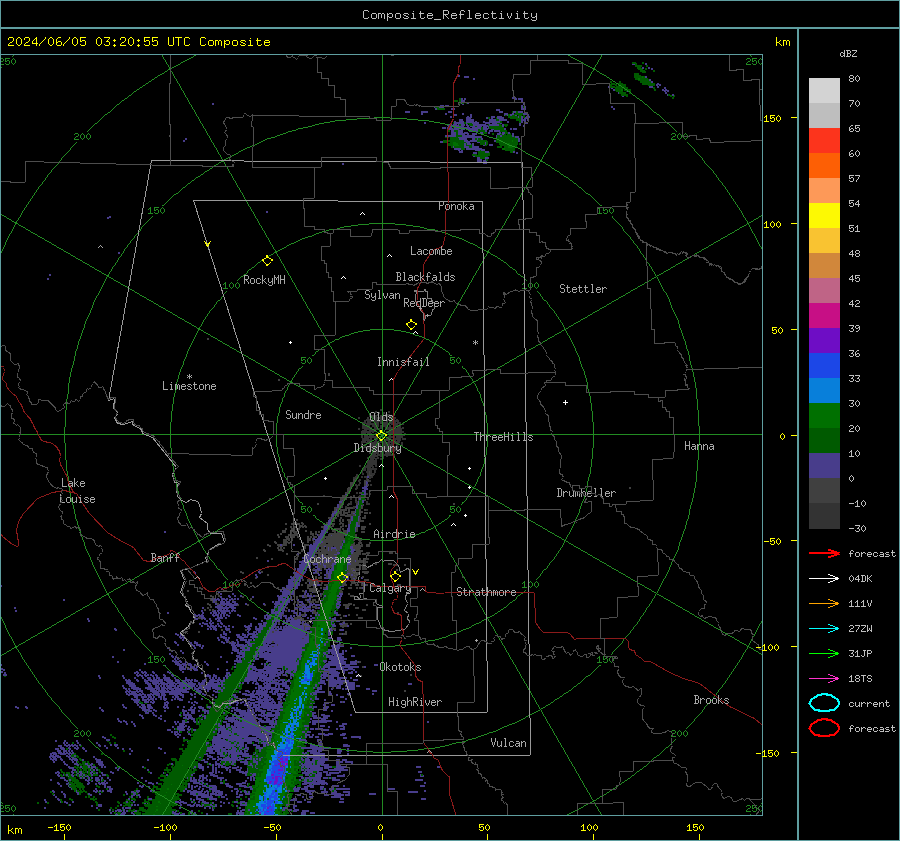Image resolution: width=900 pixels, height=841 pixels.
Task: Click the Strathmore city label
Action: 486,592
